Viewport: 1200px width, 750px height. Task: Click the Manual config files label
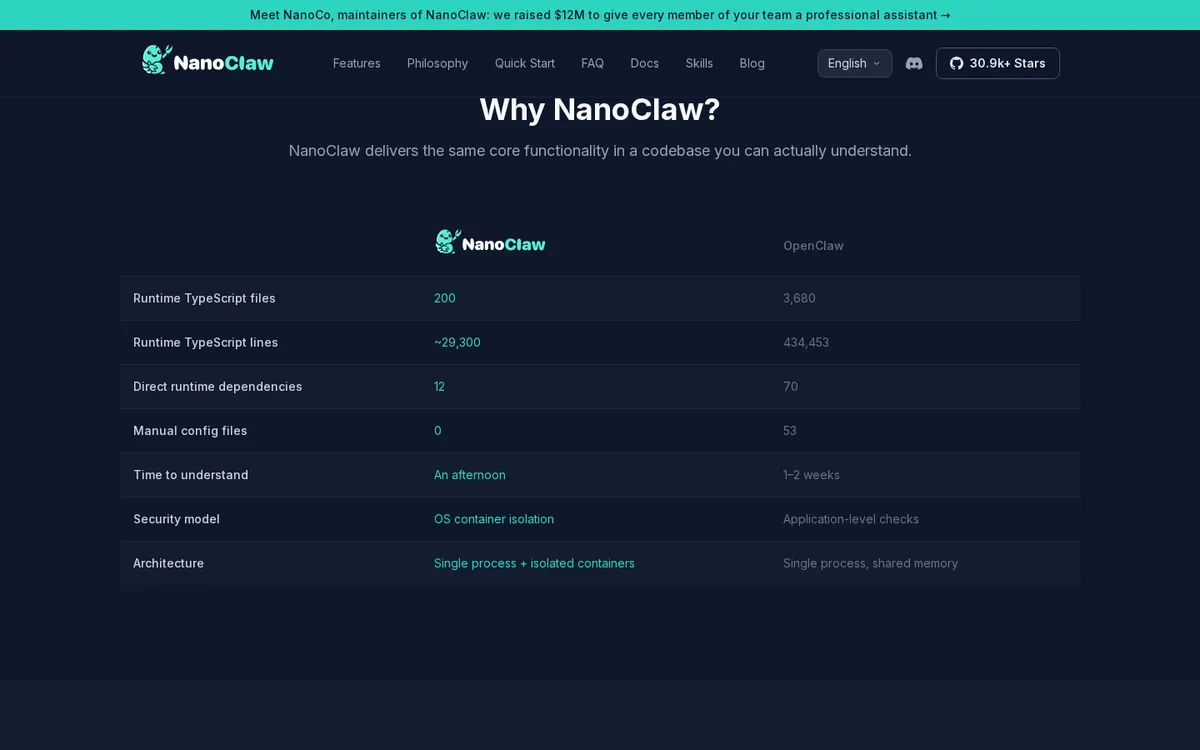click(190, 430)
